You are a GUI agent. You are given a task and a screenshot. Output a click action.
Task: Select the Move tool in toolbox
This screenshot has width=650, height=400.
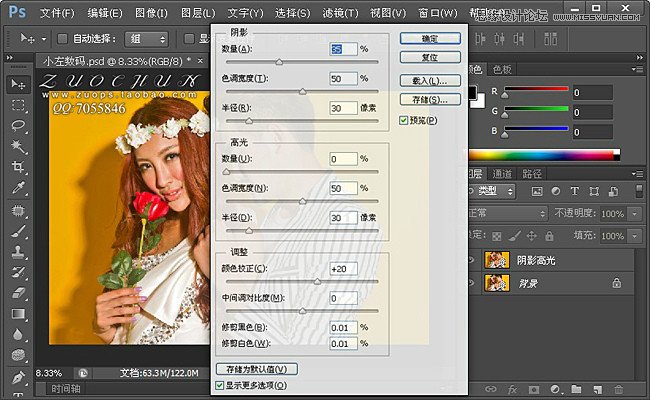coord(18,84)
